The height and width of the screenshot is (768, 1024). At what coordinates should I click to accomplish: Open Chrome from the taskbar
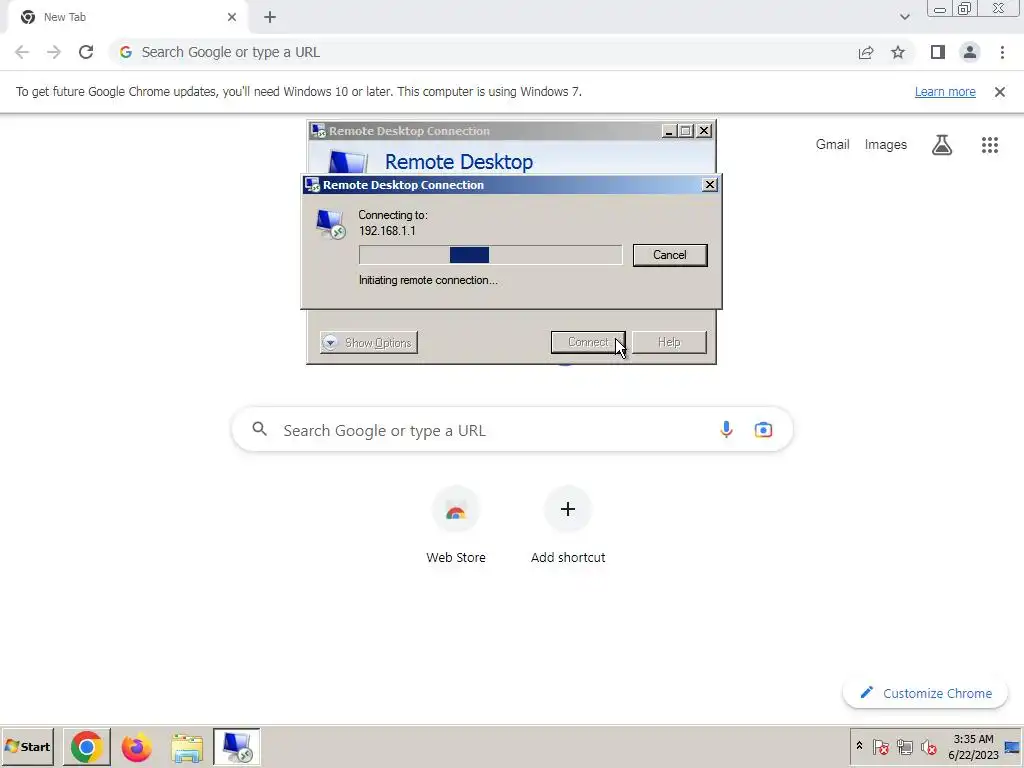86,747
